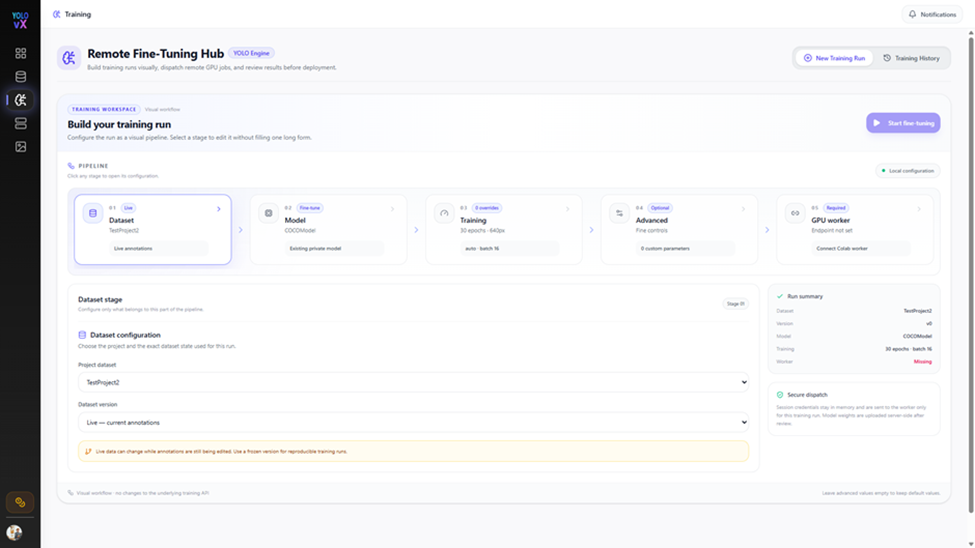Click the yellow coins icon in sidebar

click(20, 503)
